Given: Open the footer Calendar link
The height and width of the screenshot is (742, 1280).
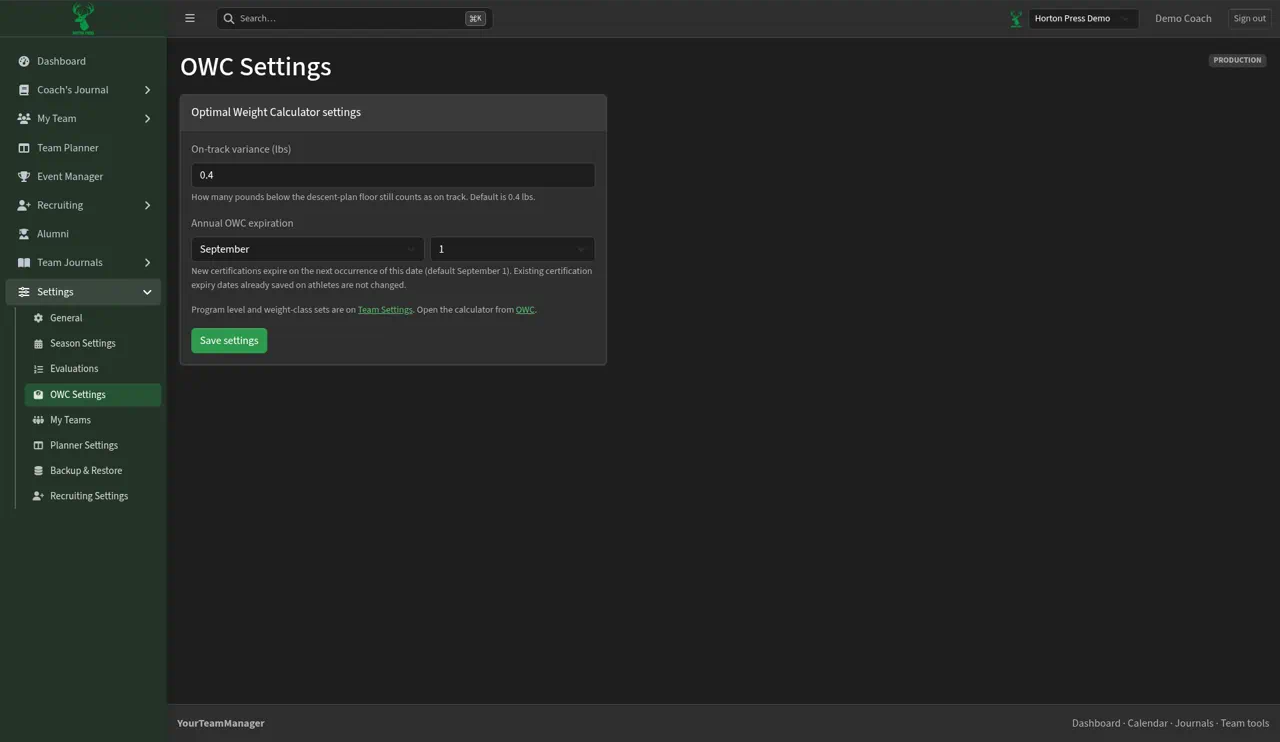Looking at the screenshot, I should 1147,723.
